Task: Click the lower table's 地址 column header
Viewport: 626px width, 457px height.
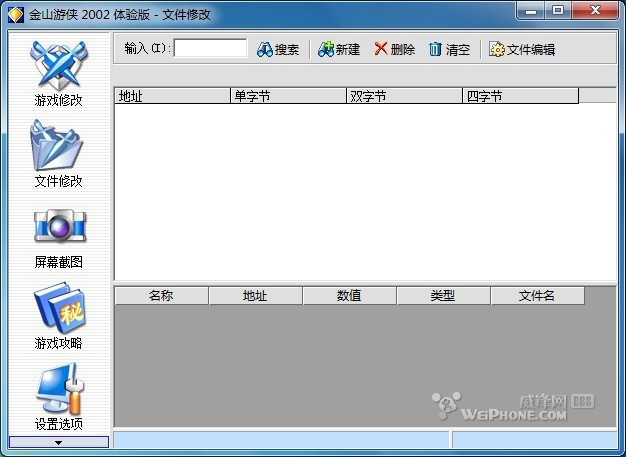Action: coord(256,296)
